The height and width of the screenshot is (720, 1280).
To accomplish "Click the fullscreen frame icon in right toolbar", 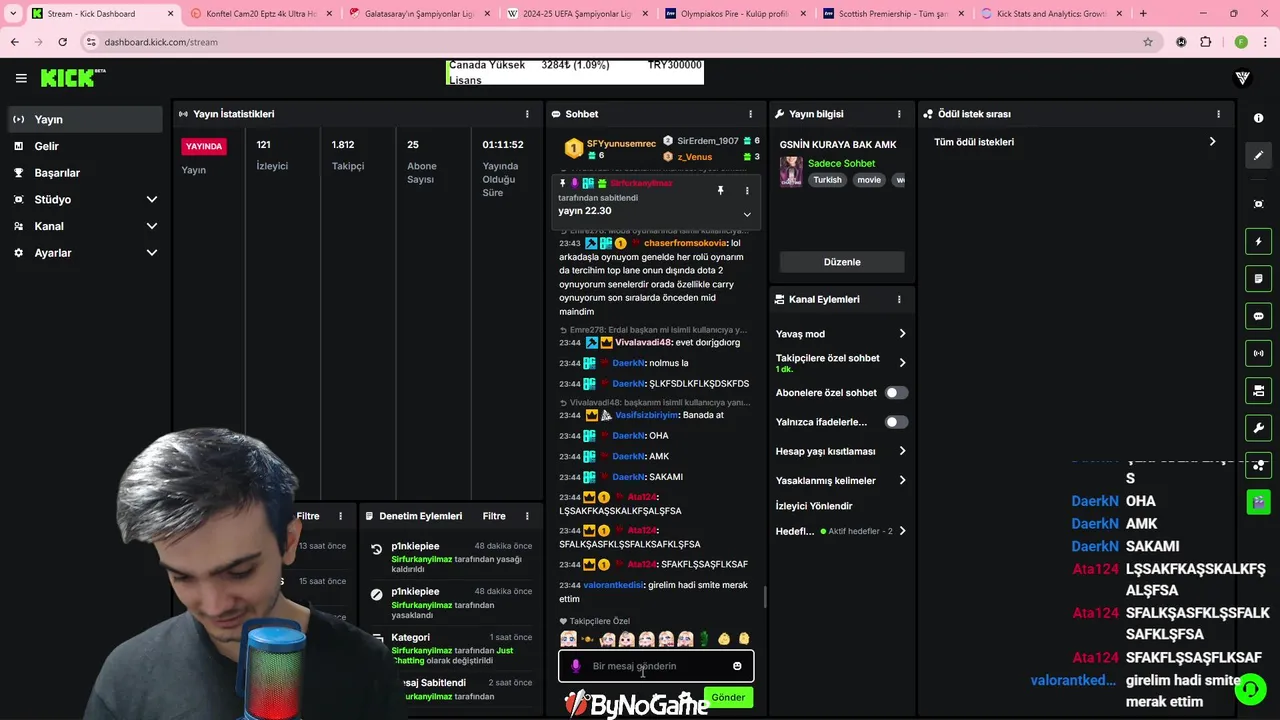I will [1258, 204].
